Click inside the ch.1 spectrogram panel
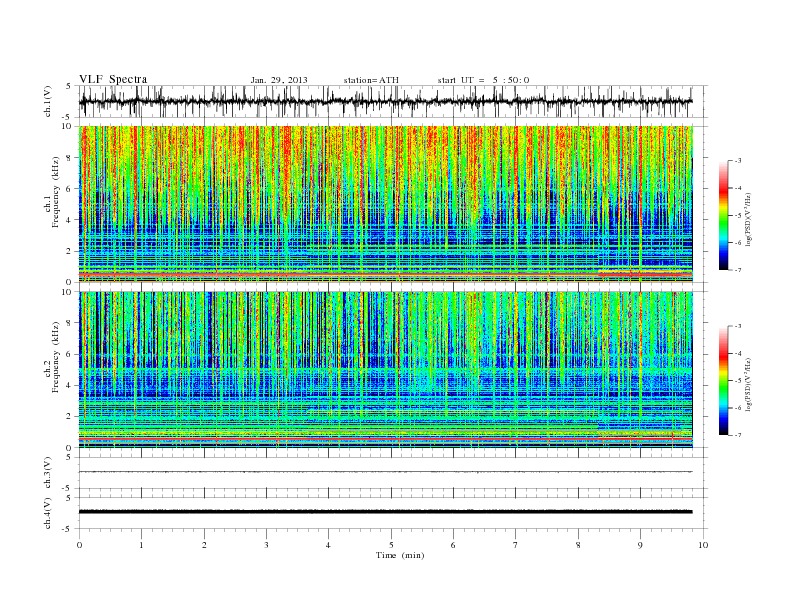792x612 pixels. point(385,204)
